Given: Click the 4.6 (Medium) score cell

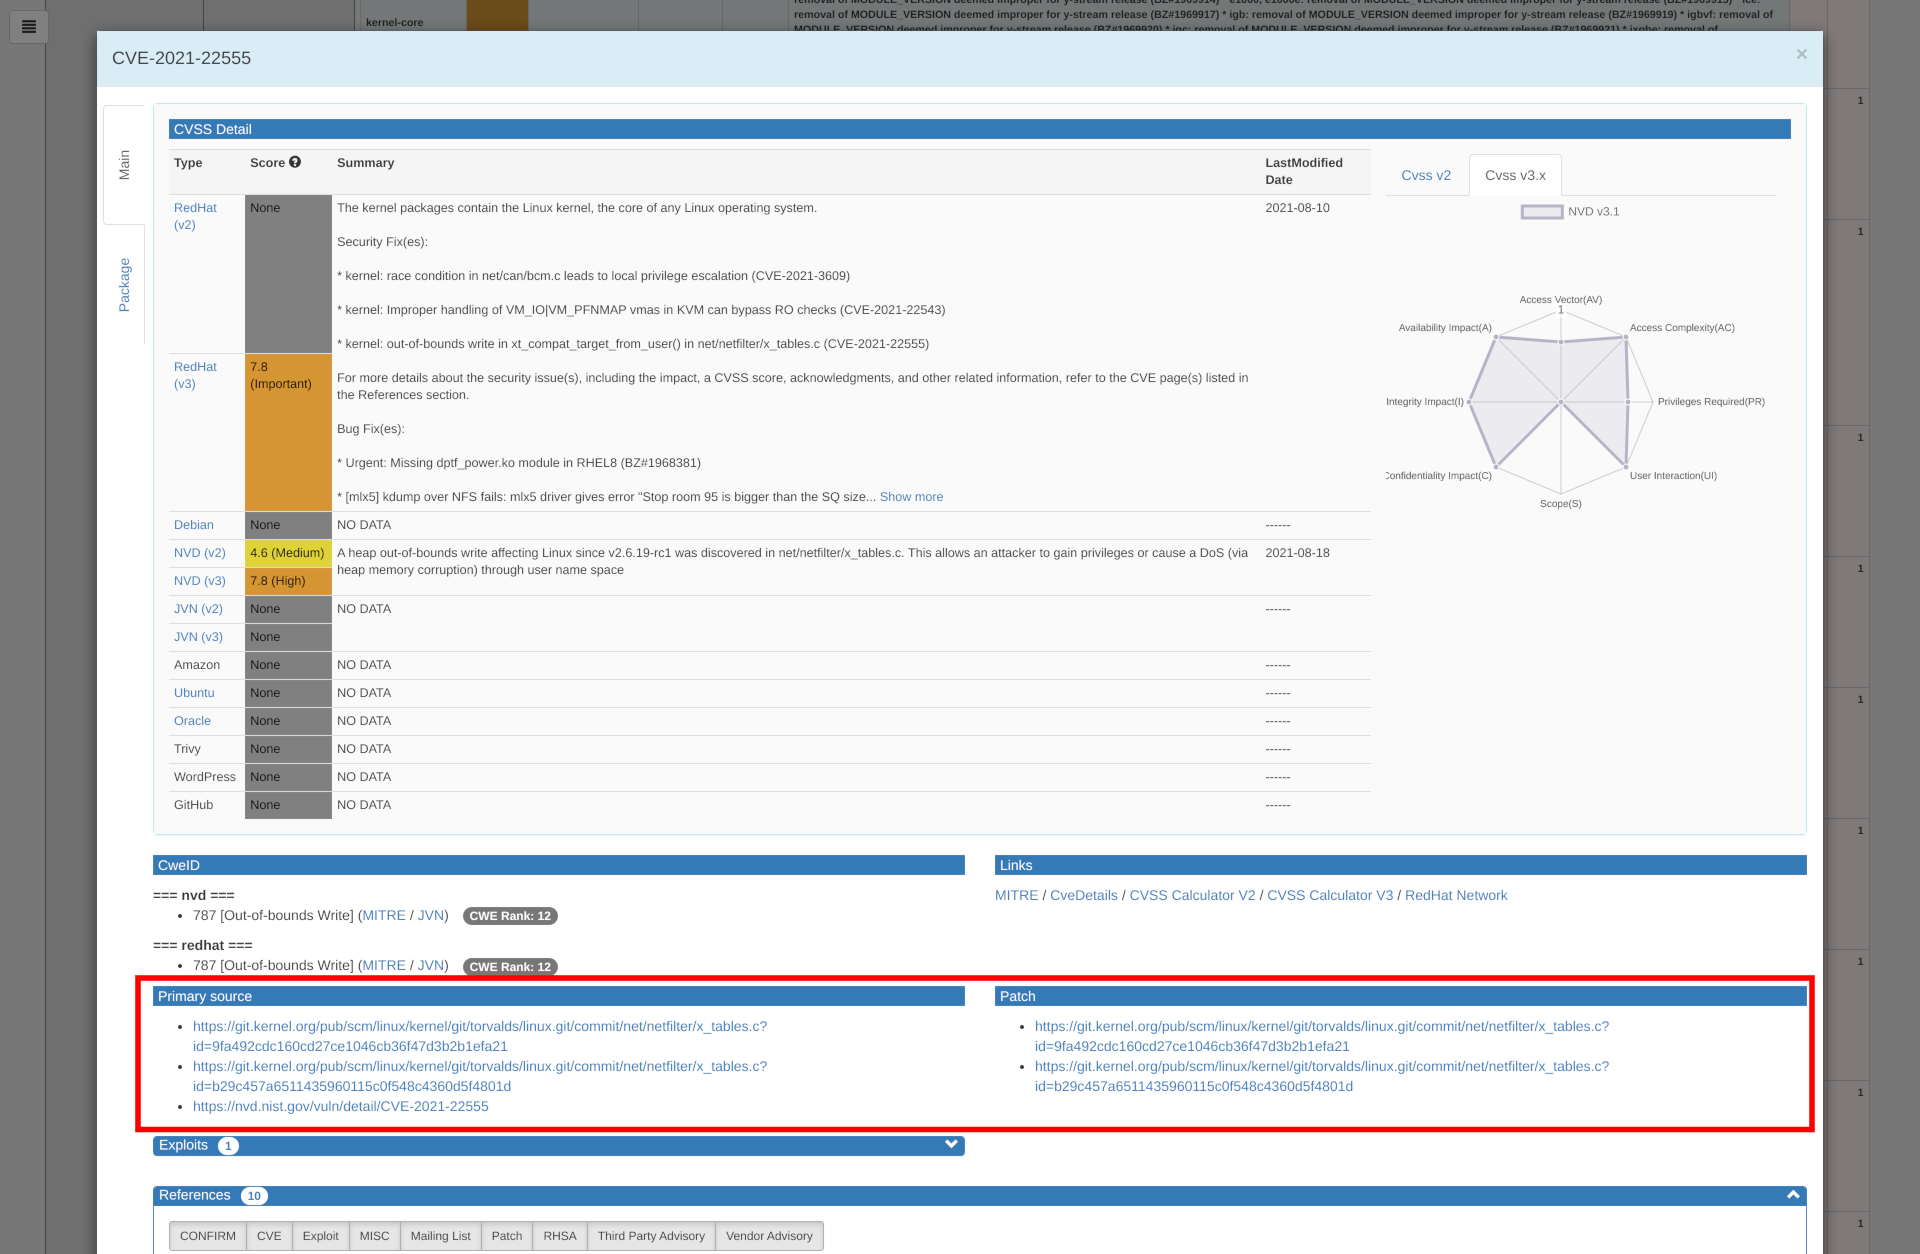Looking at the screenshot, I should point(288,553).
